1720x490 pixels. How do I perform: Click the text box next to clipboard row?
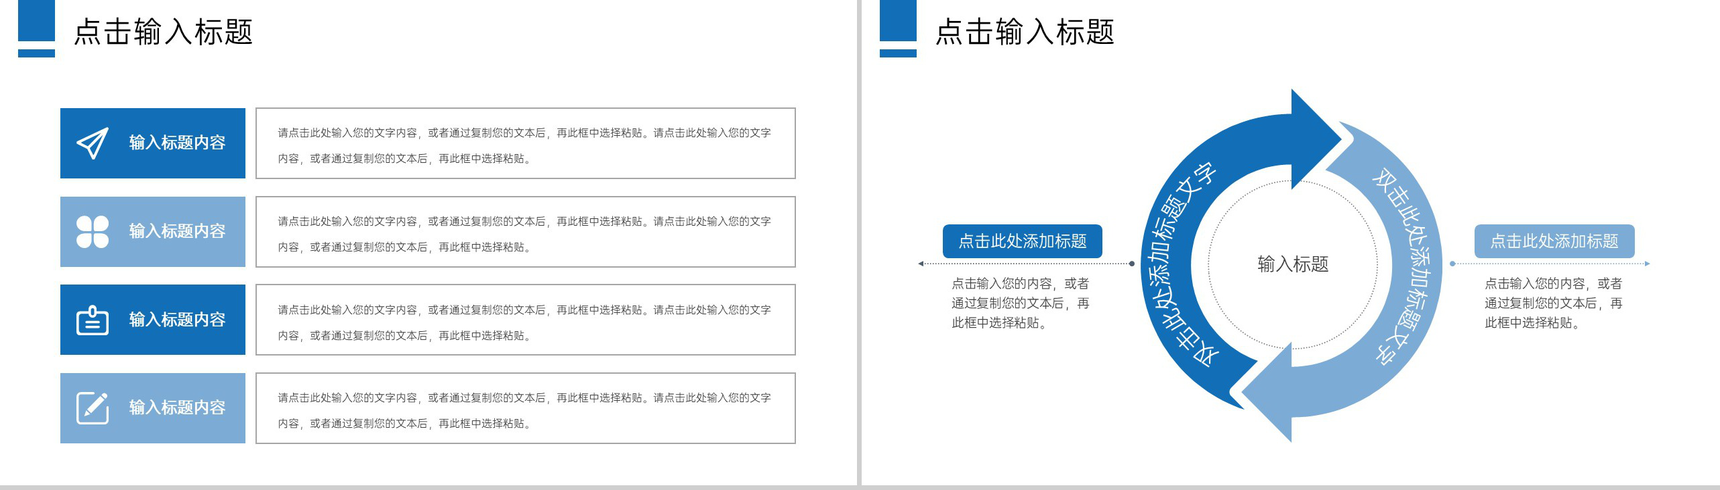525,320
